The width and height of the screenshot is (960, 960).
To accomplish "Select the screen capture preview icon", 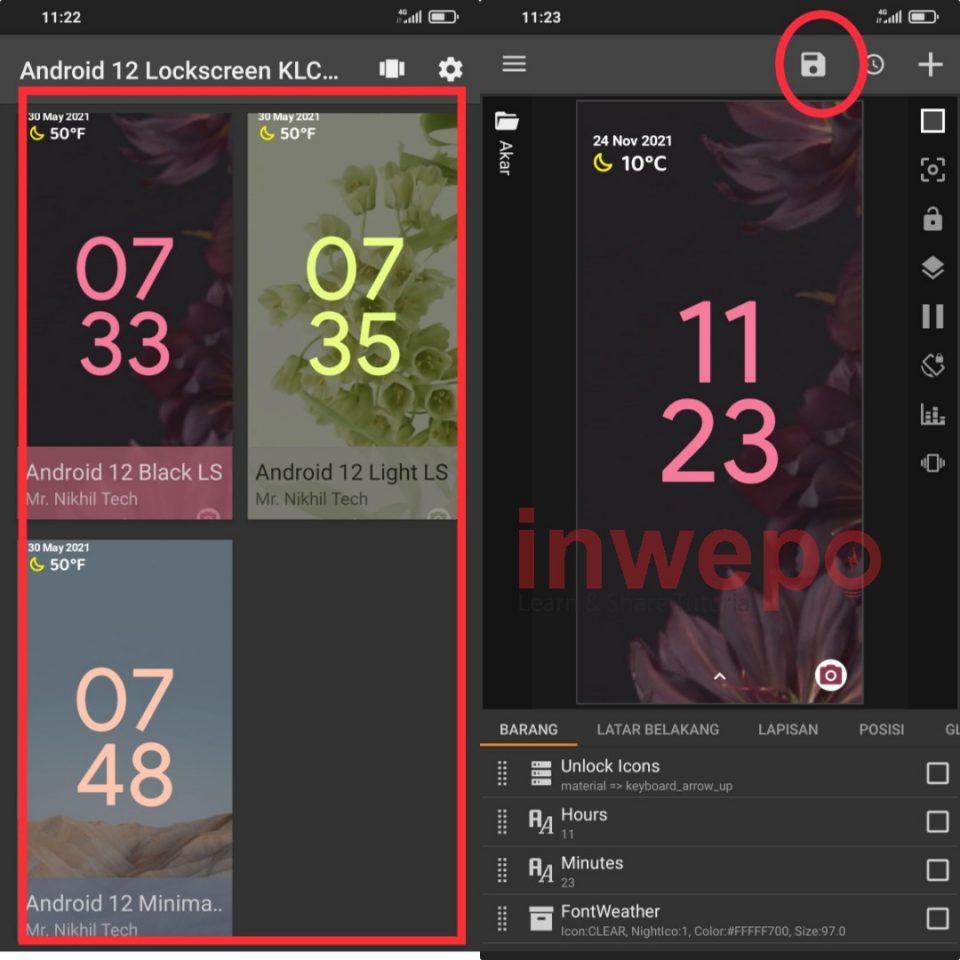I will point(932,170).
